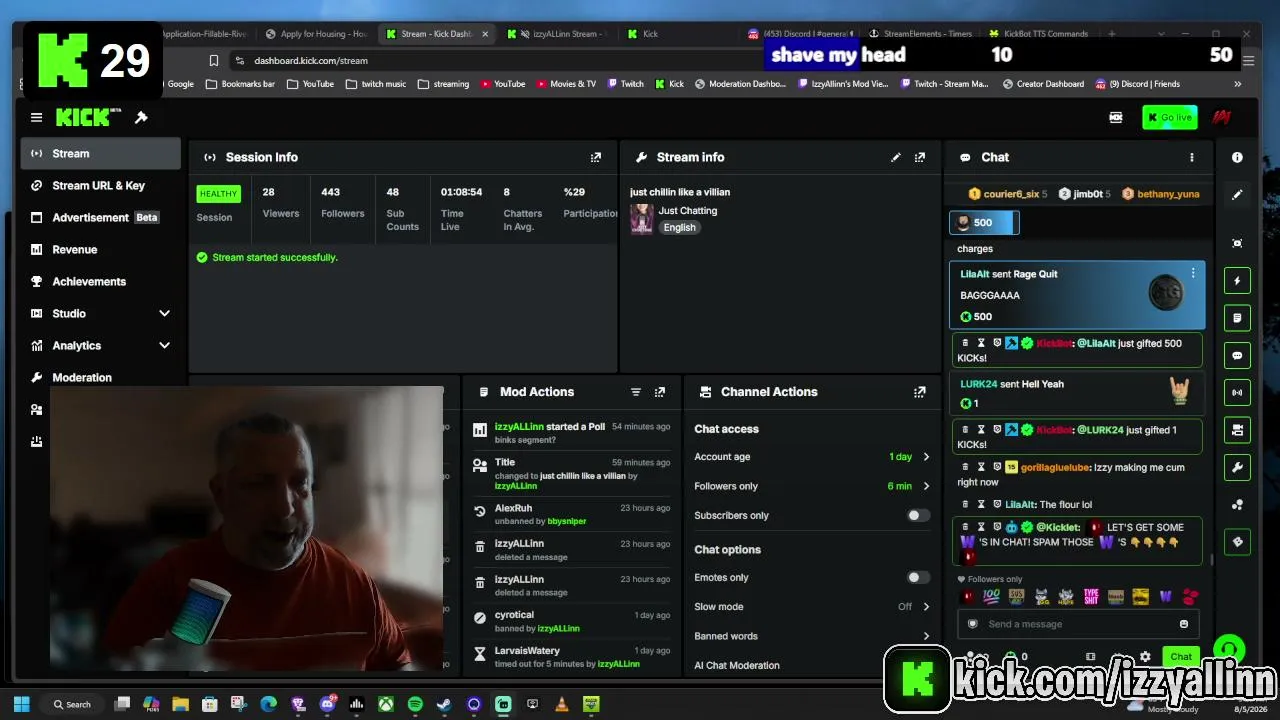Click the pencil icon in right sidebar
The image size is (1280, 720).
point(1237,195)
